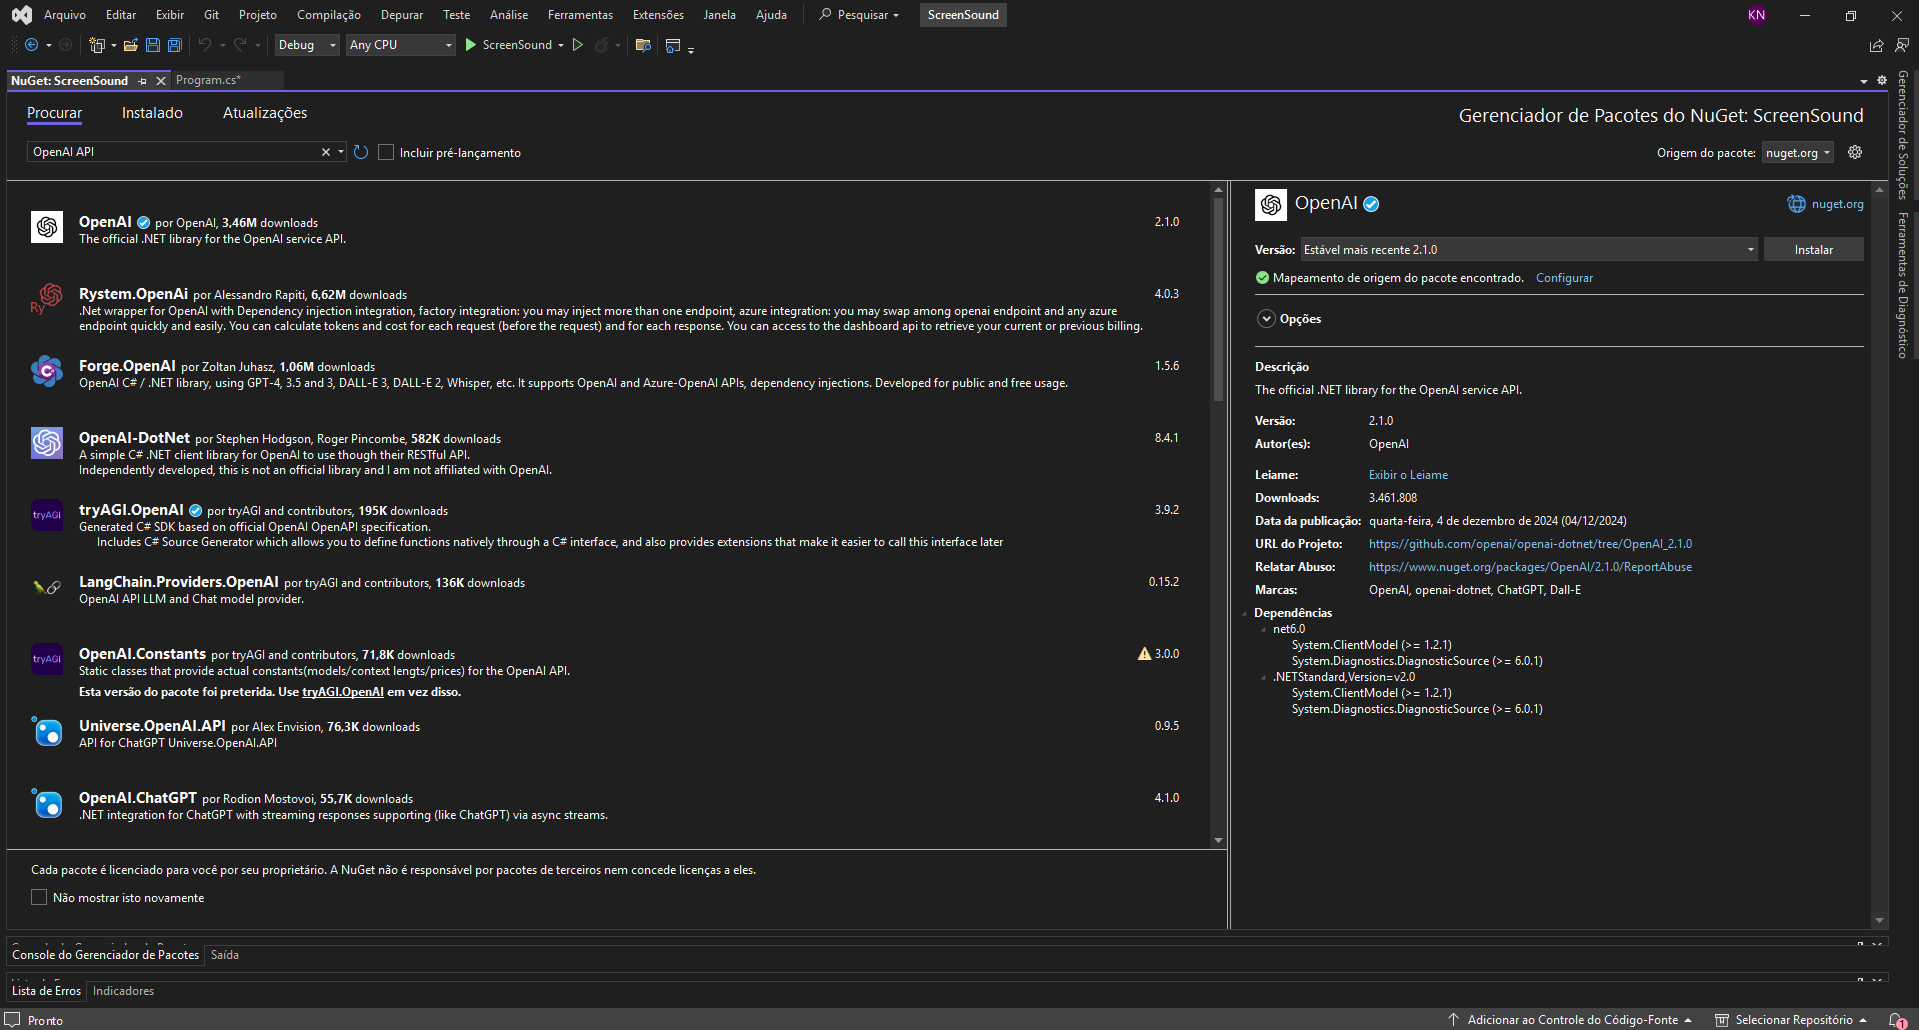Open the Compilação menu

[x=329, y=15]
